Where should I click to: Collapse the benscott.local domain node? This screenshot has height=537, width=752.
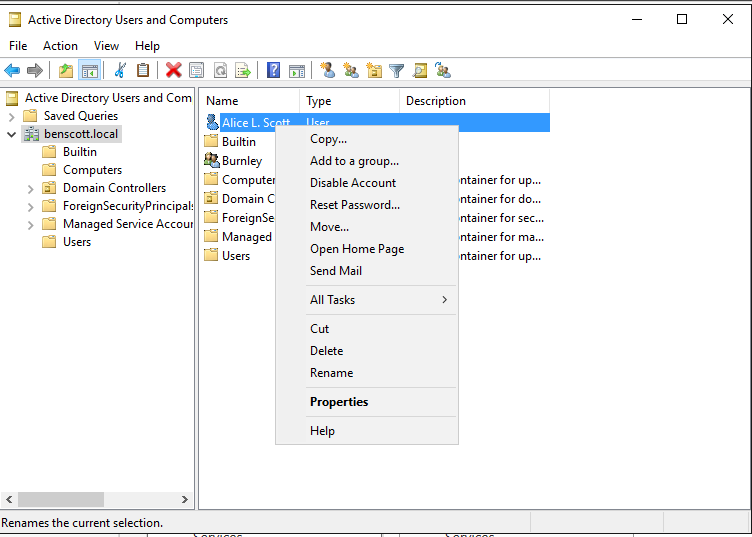point(12,134)
